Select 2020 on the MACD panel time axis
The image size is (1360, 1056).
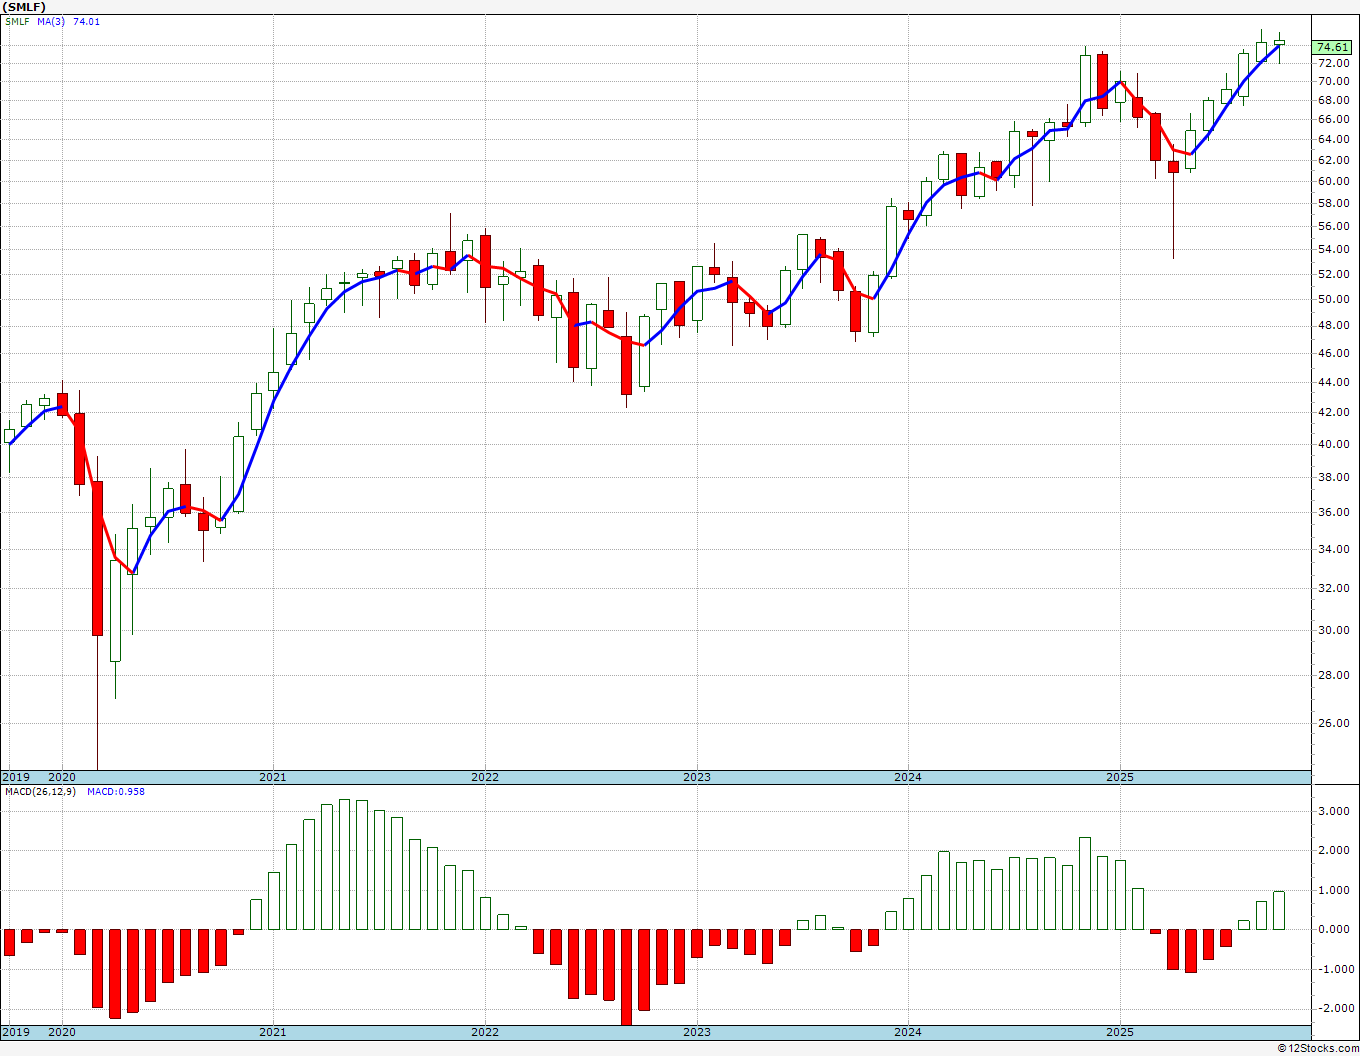click(x=62, y=1032)
